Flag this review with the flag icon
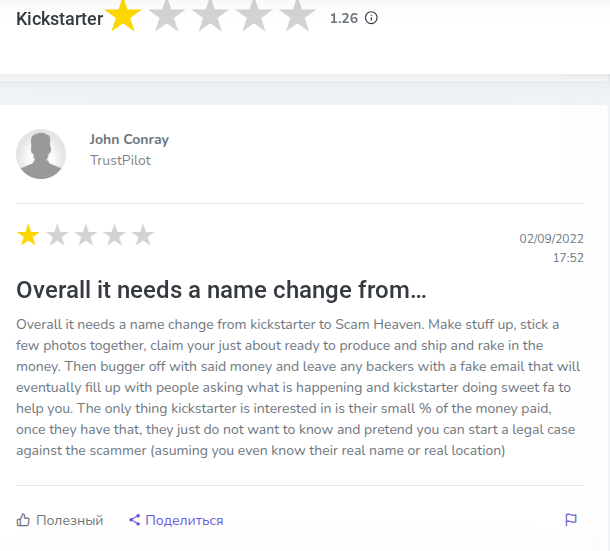This screenshot has width=610, height=551. pos(571,520)
